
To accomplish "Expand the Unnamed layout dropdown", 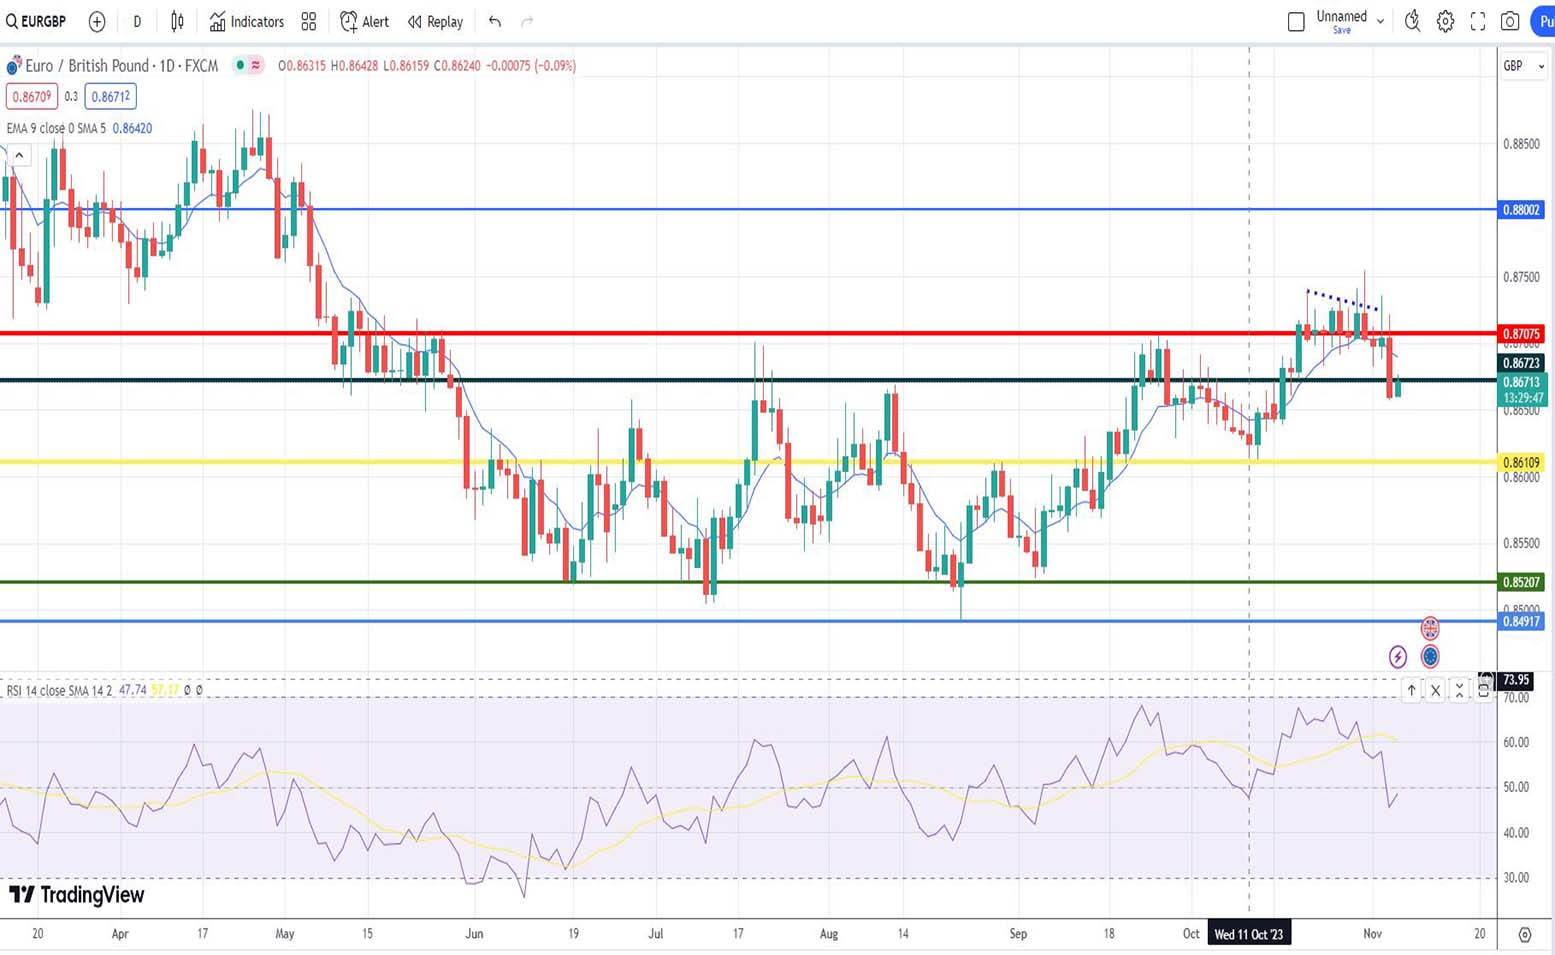I will tap(1380, 21).
